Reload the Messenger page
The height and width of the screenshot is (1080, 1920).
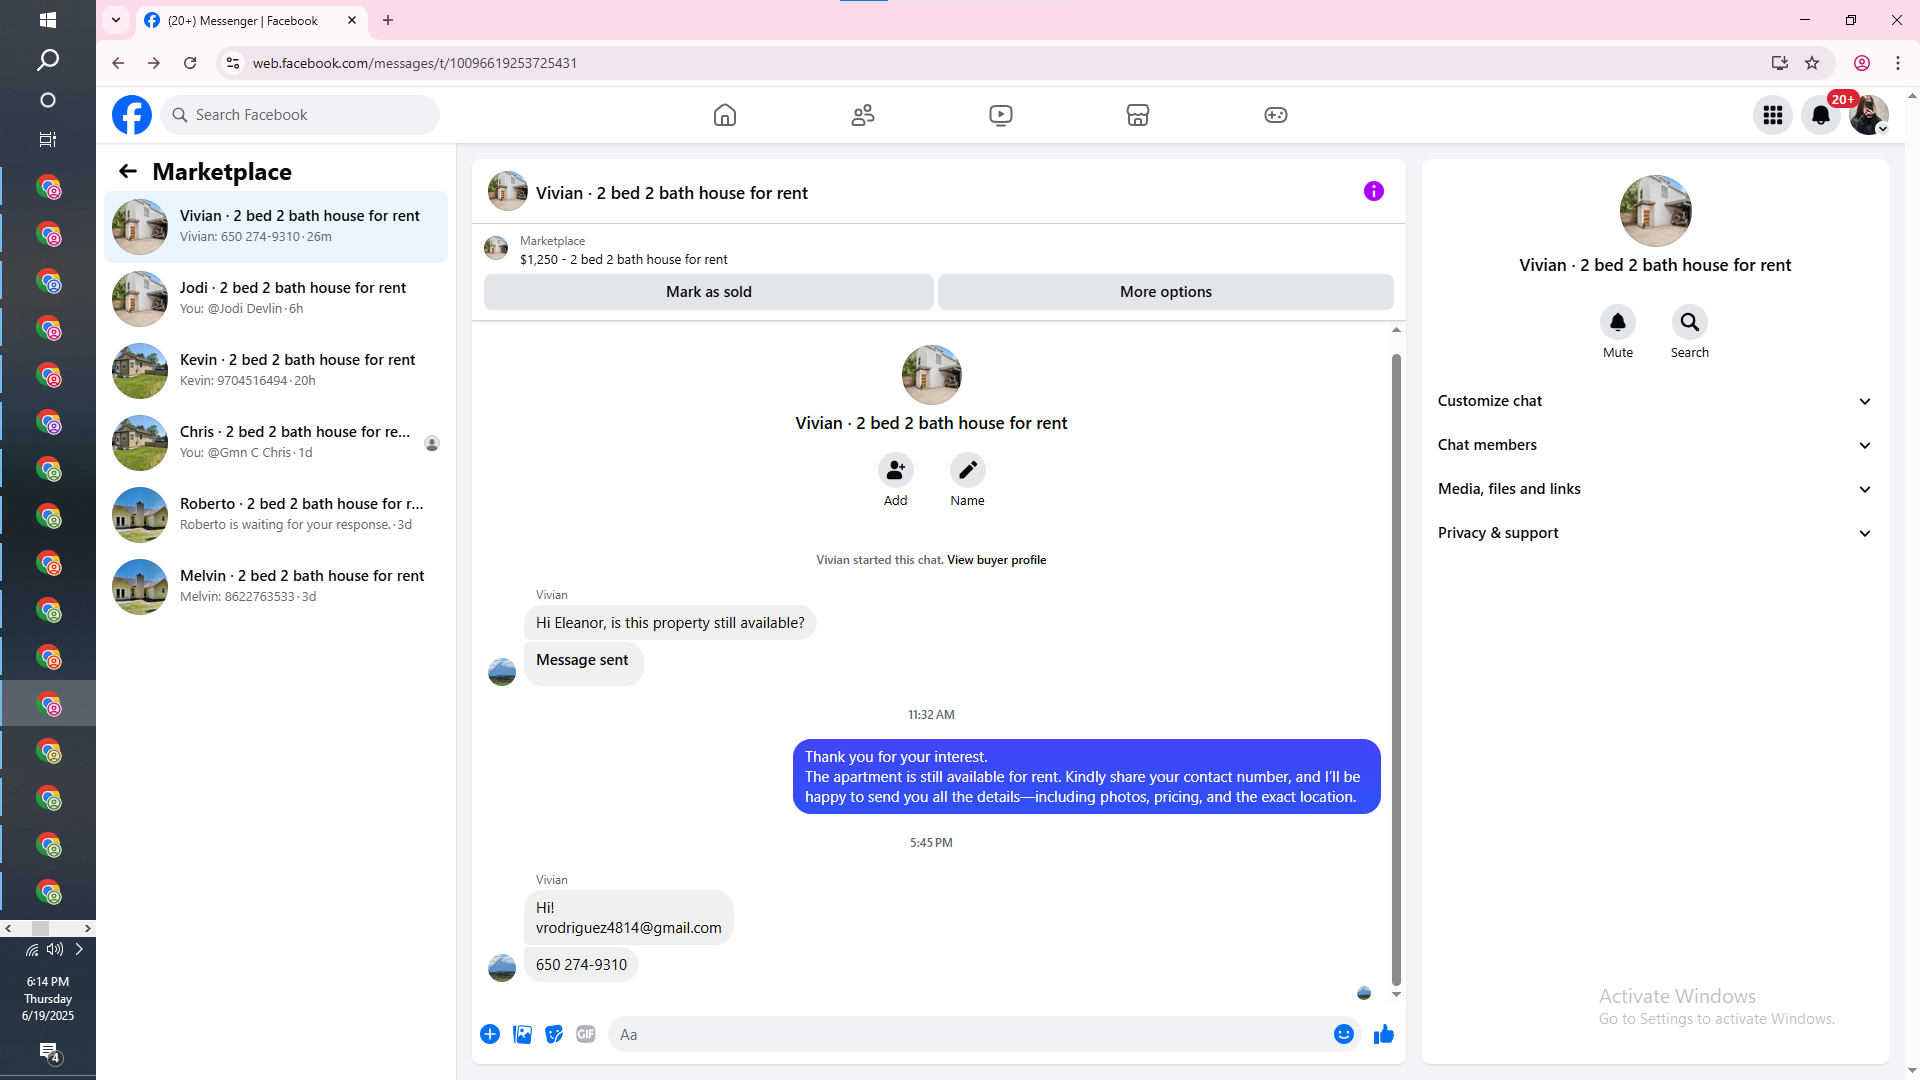[x=190, y=63]
